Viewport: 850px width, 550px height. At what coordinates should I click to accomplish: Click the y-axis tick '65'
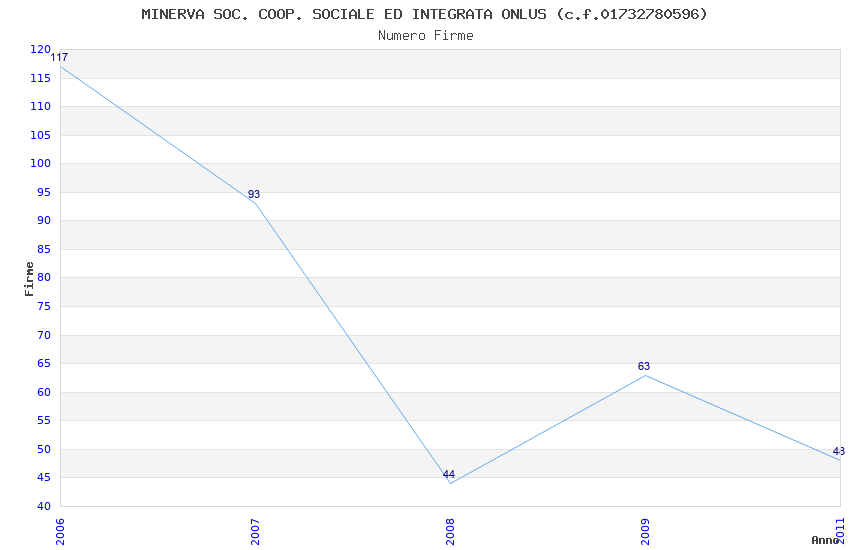44,363
